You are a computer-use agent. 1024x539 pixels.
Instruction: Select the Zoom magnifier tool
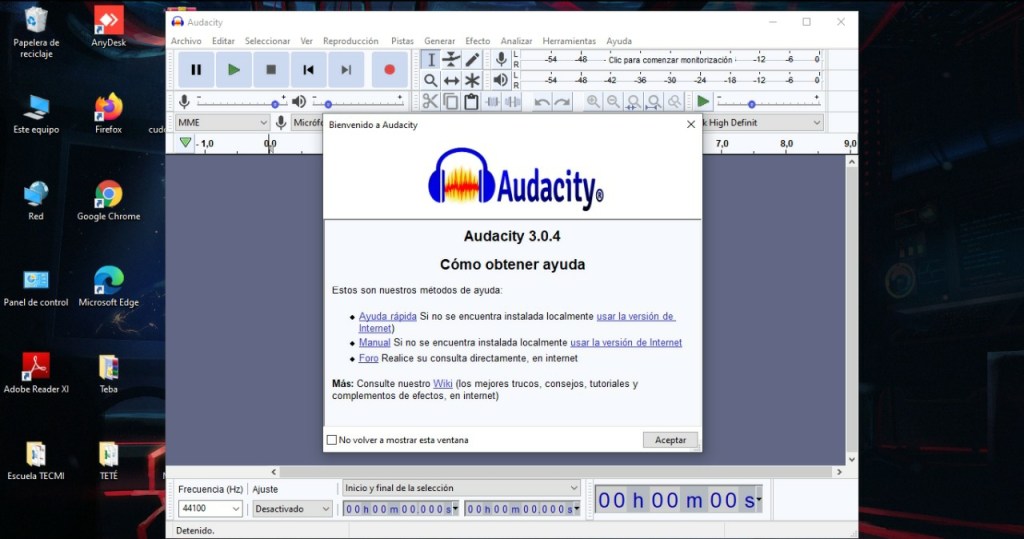pyautogui.click(x=430, y=80)
